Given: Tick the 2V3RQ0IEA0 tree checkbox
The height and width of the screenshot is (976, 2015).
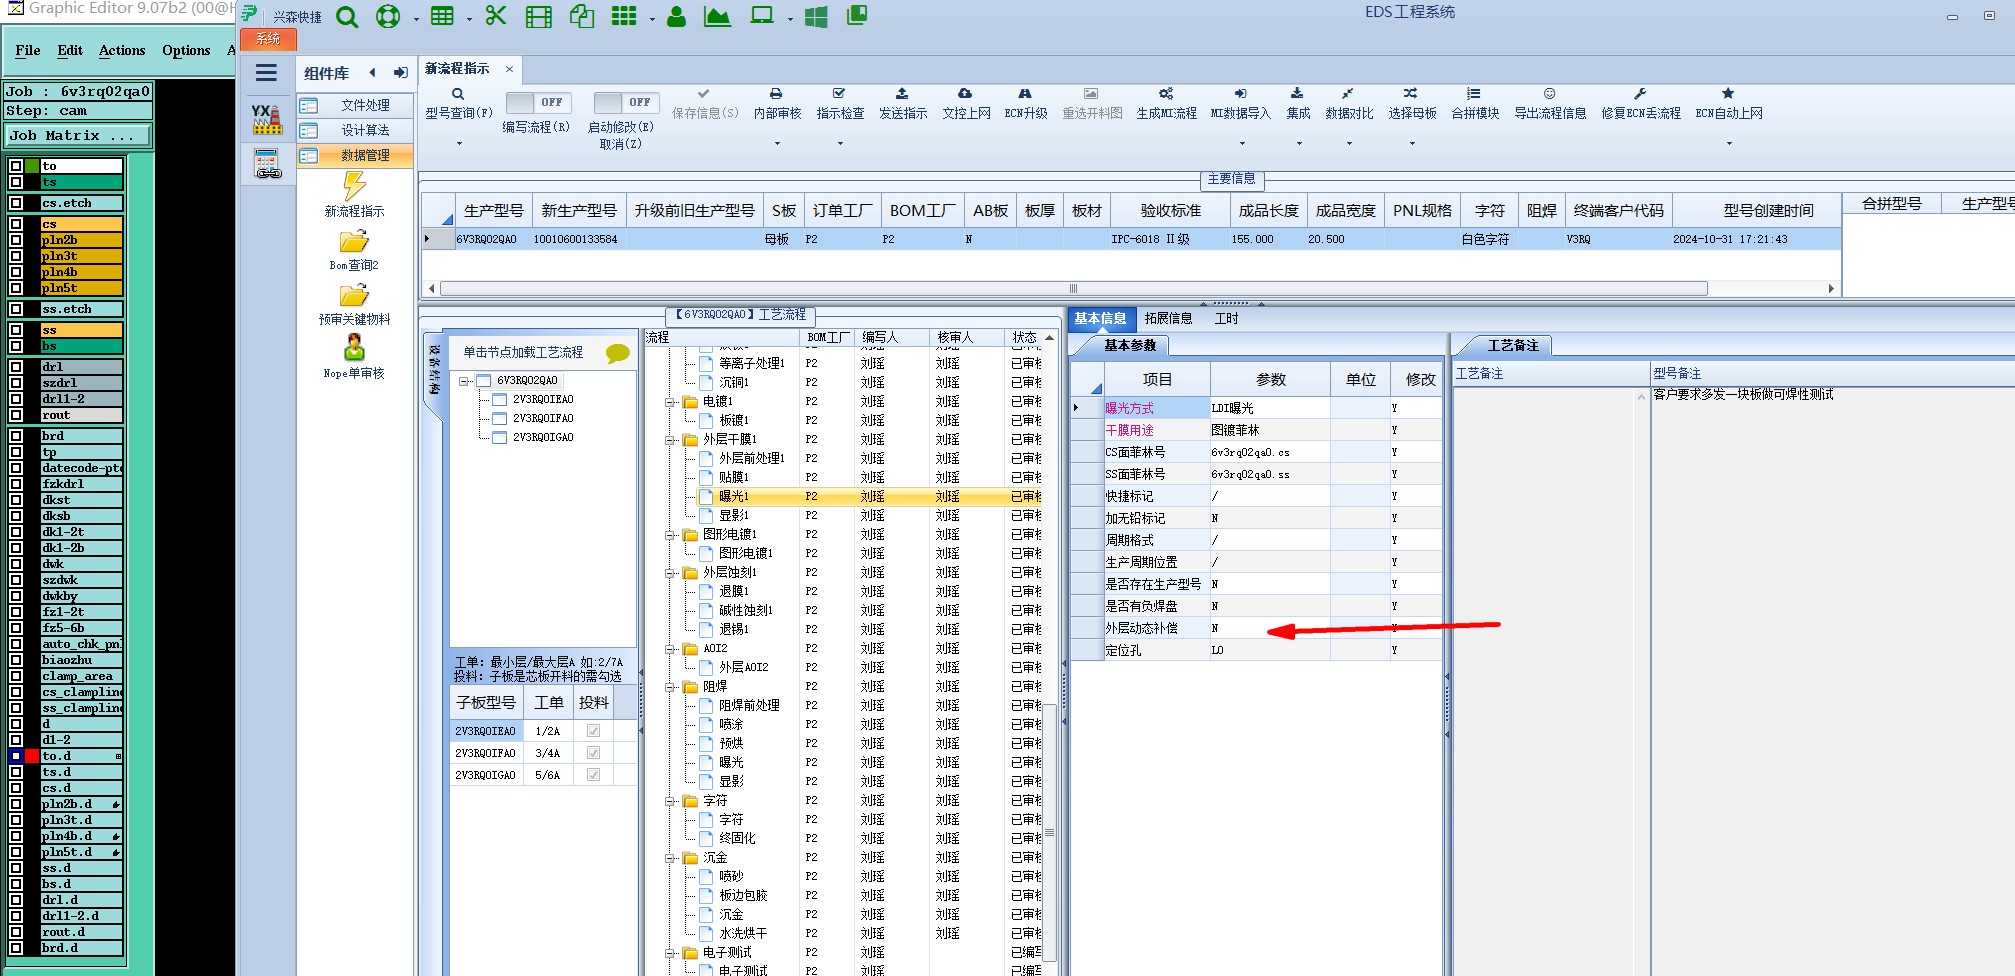Looking at the screenshot, I should (500, 400).
